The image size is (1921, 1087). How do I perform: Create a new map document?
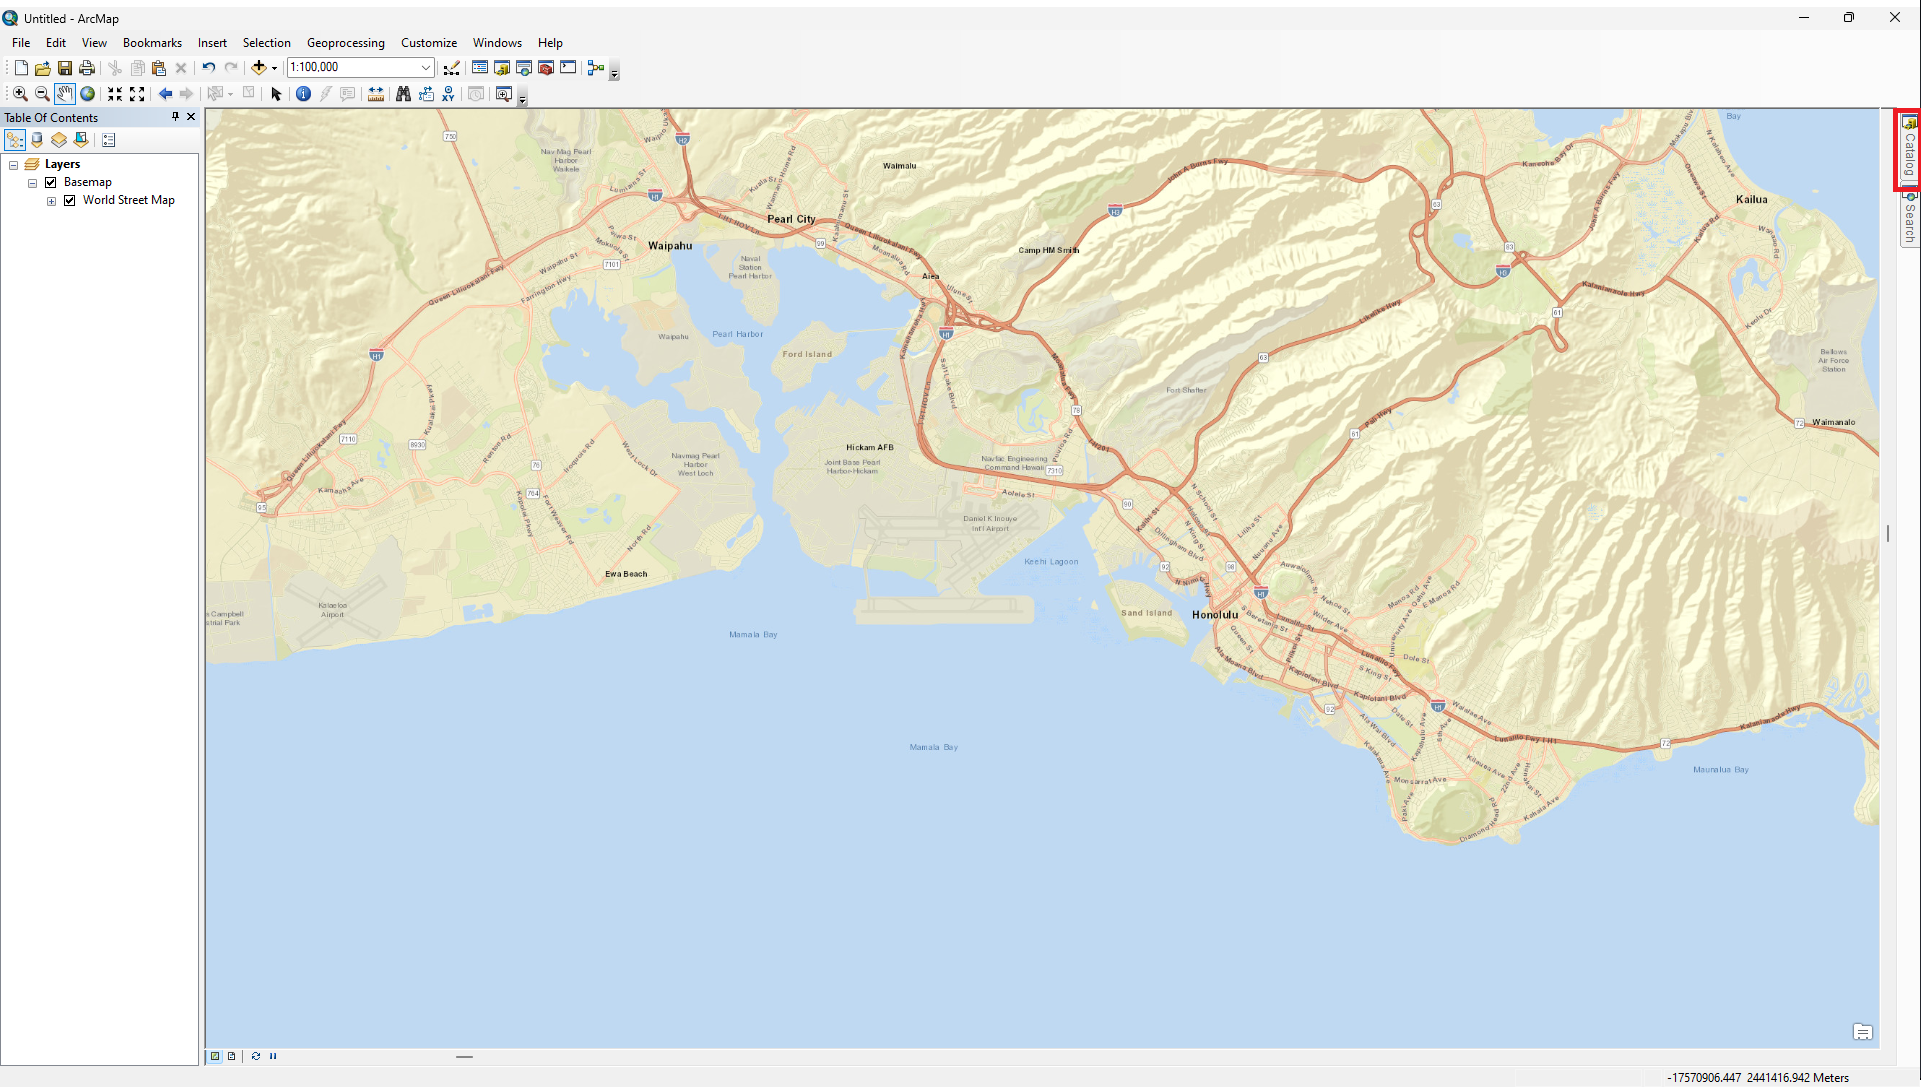tap(21, 68)
